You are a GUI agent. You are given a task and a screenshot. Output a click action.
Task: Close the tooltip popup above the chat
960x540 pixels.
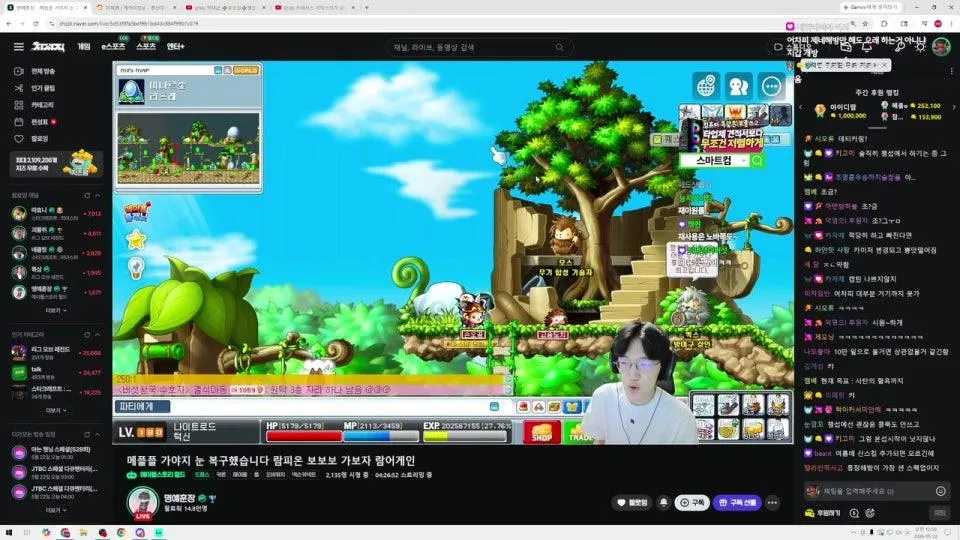(x=883, y=64)
